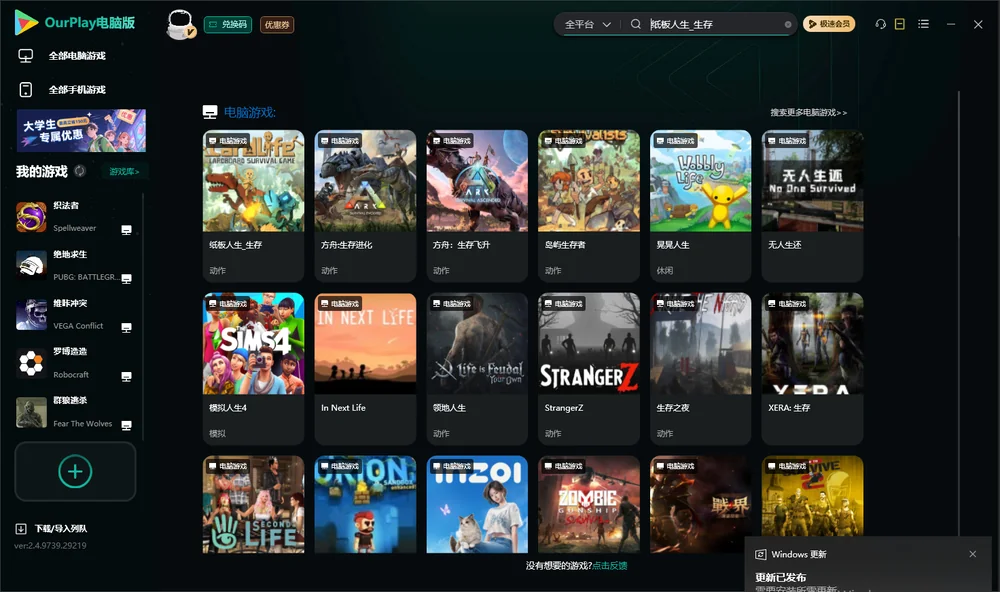
Task: Click PC badge icon on Robocraft row
Action: (126, 376)
